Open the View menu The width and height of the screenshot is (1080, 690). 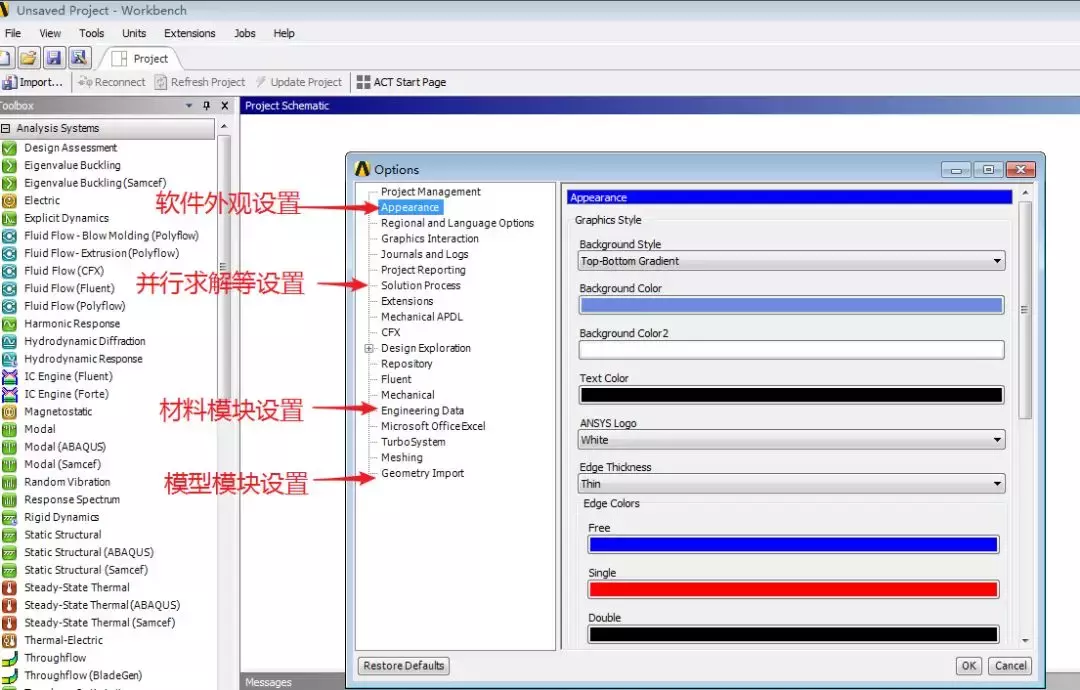[x=50, y=33]
